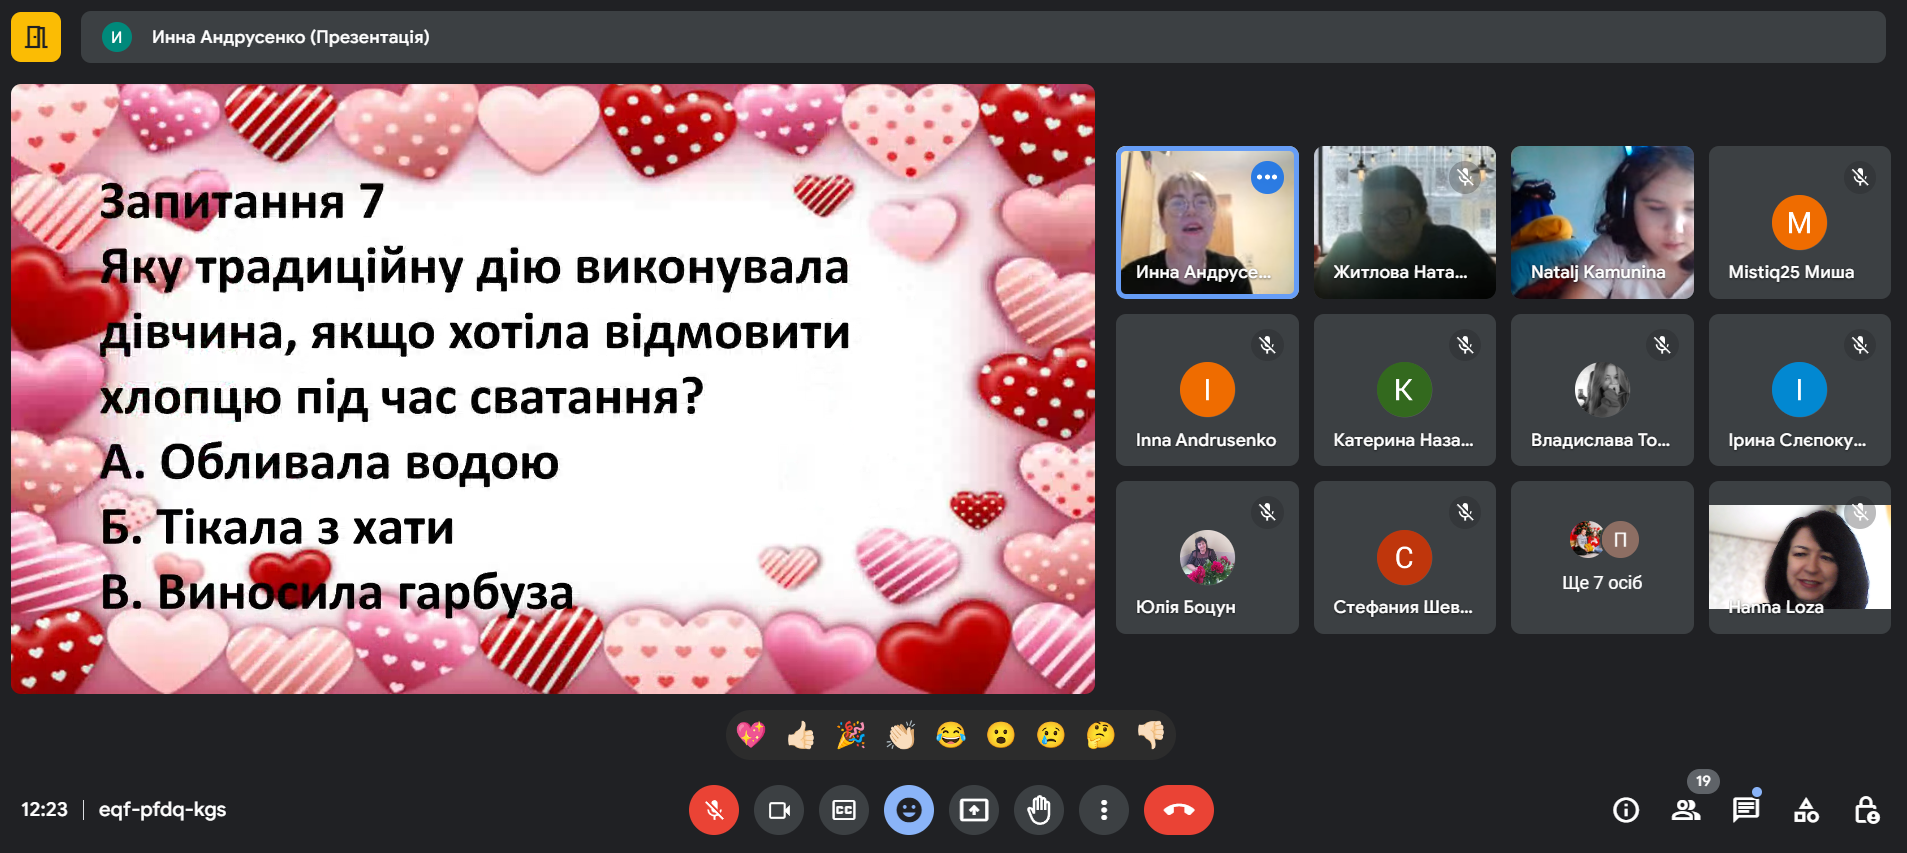This screenshot has height=853, width=1907.
Task: Open the three-dot more options menu
Action: coord(1103,810)
